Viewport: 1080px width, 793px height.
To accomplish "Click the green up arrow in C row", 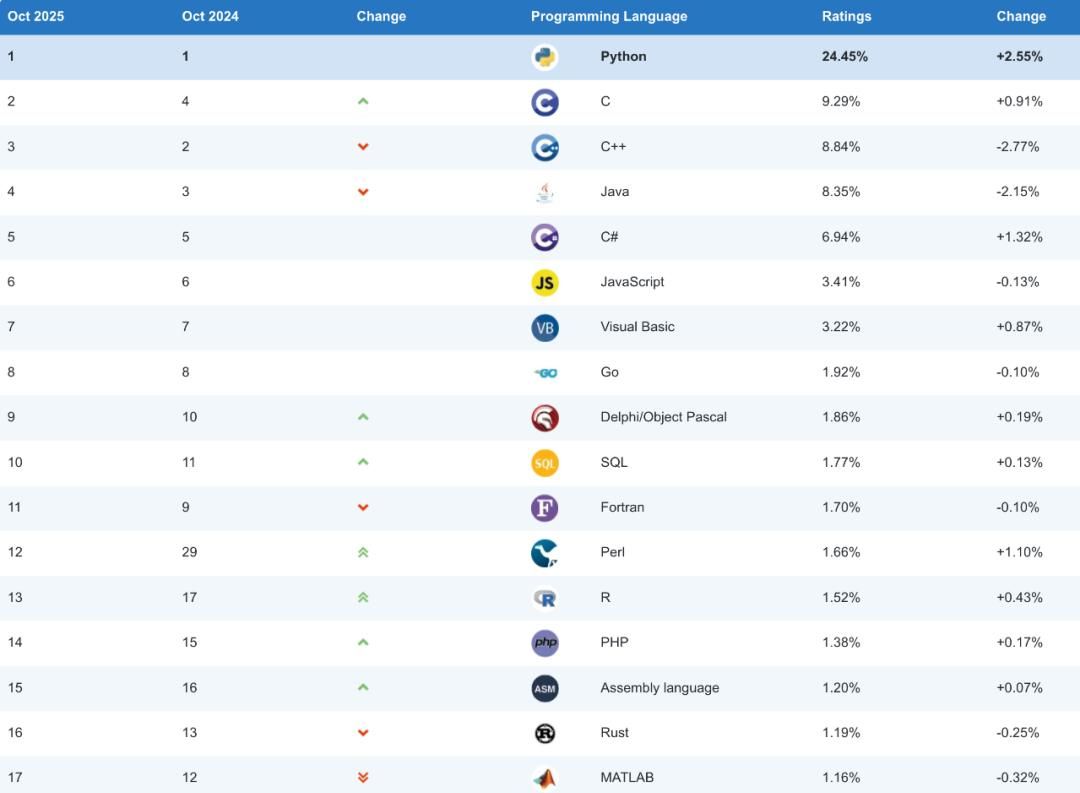I will tap(363, 101).
